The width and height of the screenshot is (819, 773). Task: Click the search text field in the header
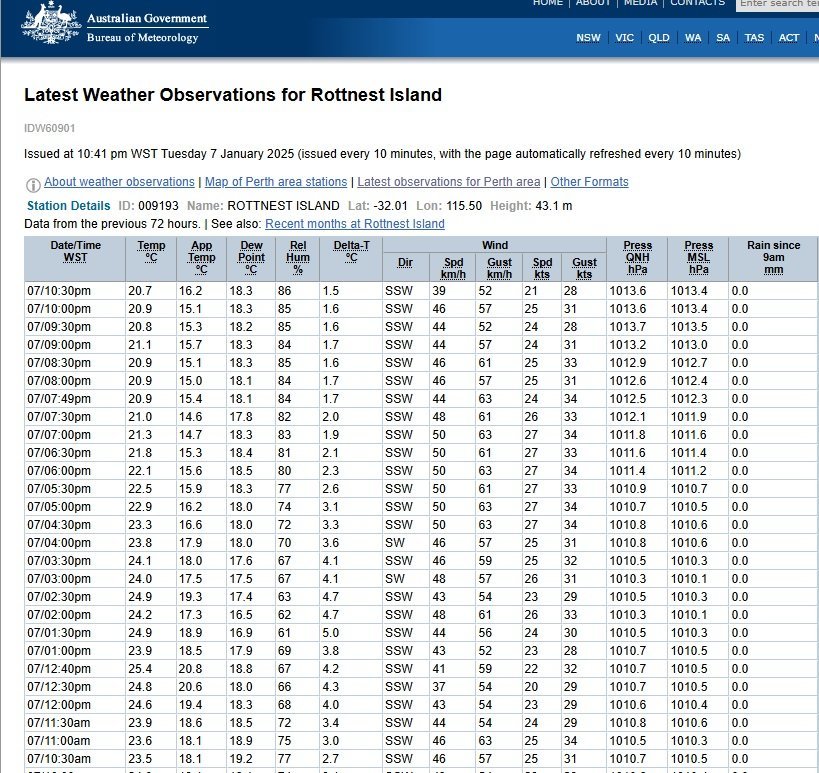778,4
